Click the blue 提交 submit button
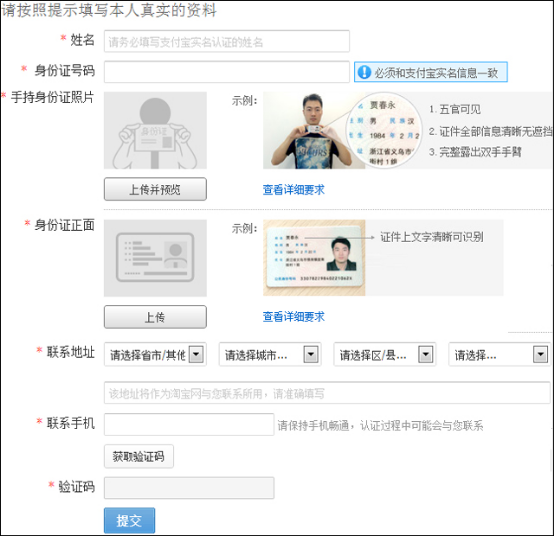The height and width of the screenshot is (537, 554). 129,520
